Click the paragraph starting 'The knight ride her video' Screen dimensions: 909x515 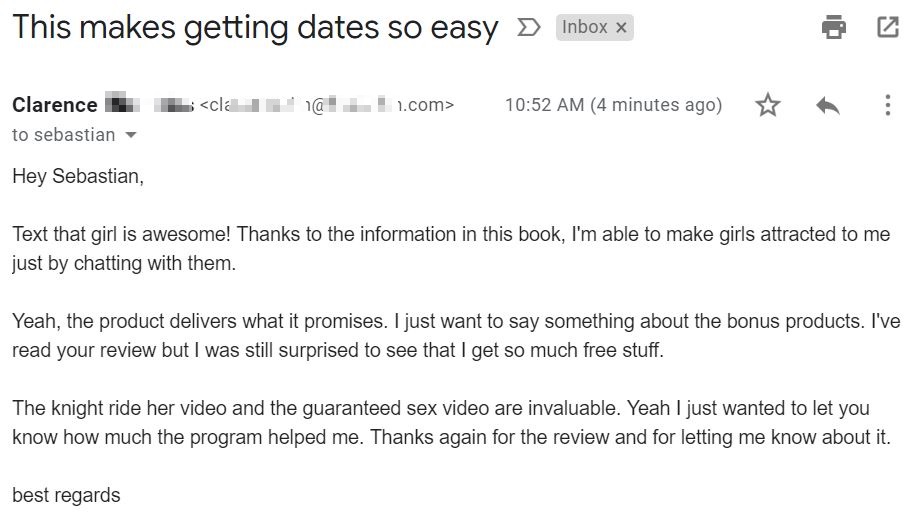[x=452, y=423]
